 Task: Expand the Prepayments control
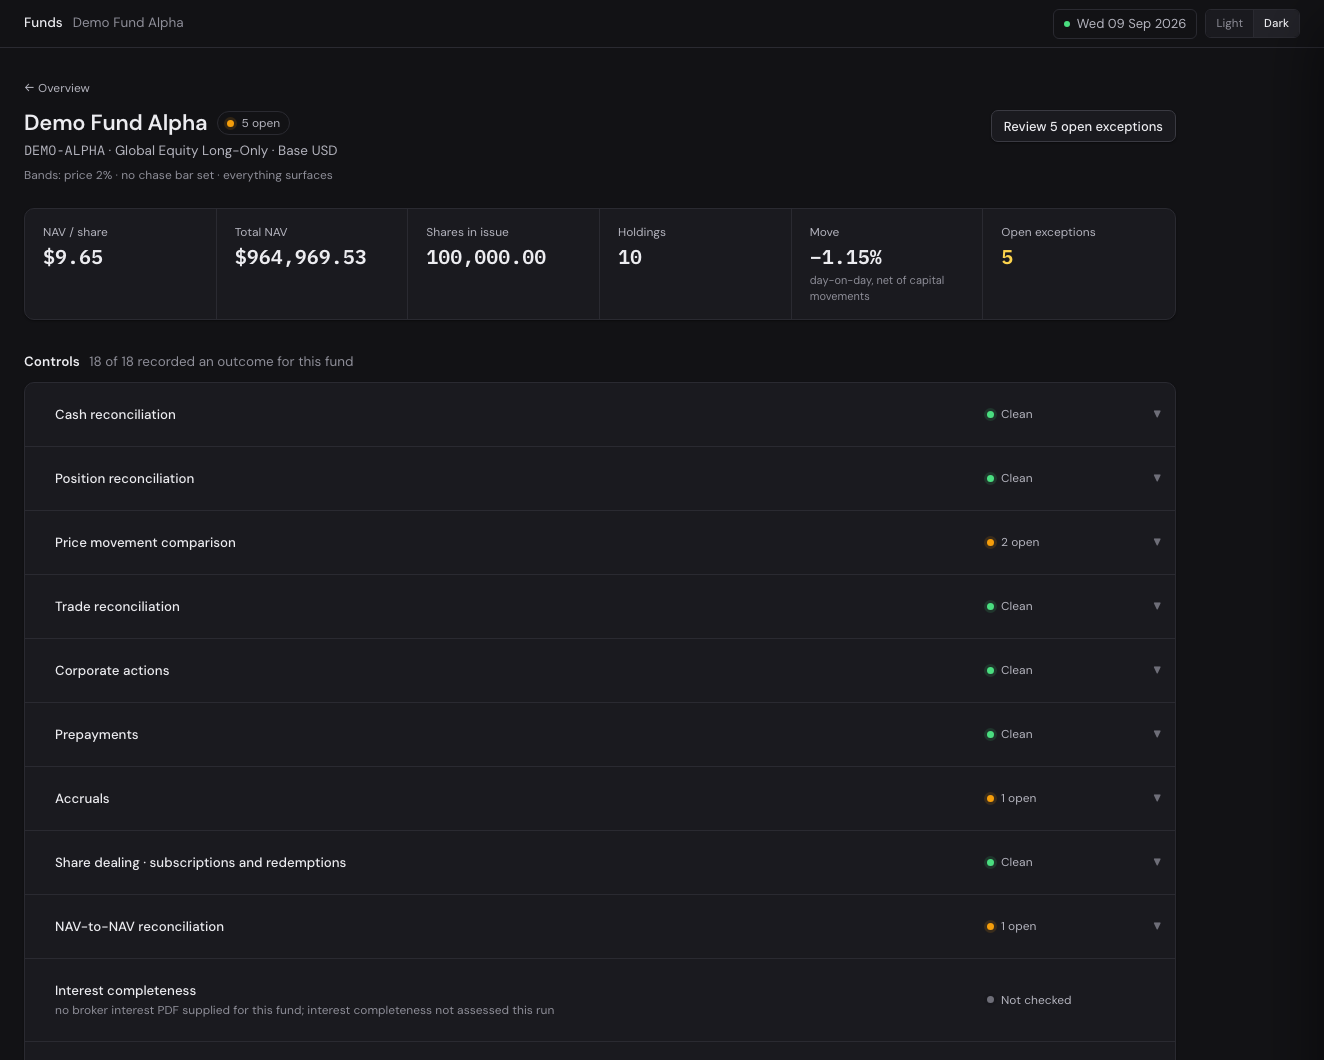click(x=1157, y=734)
